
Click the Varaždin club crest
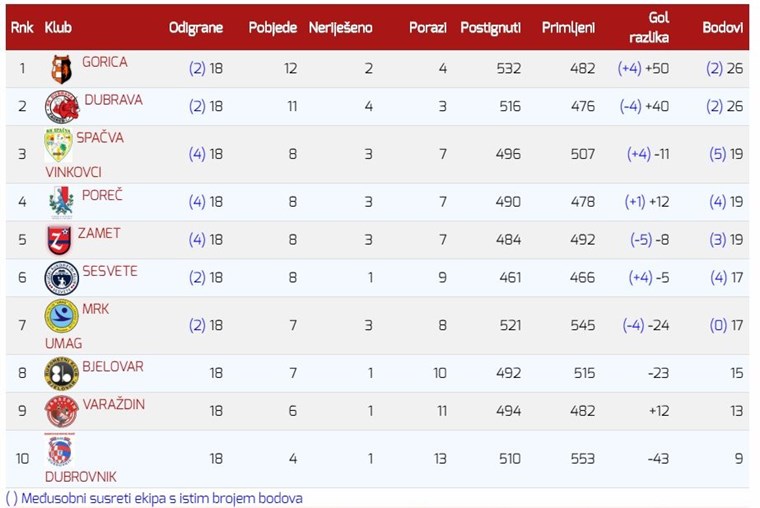click(61, 411)
